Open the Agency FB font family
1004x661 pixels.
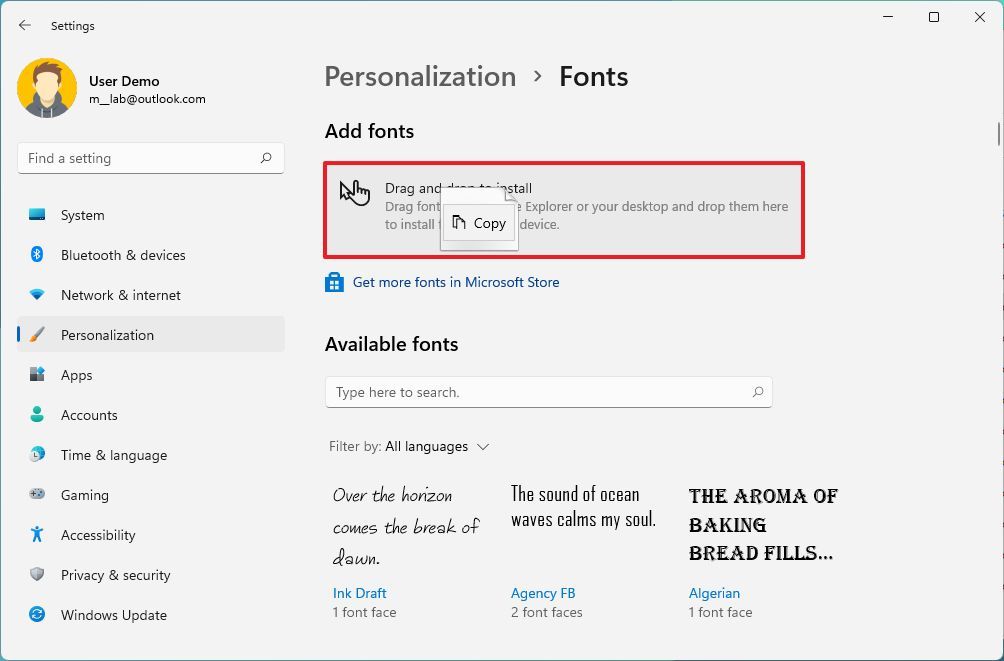pyautogui.click(x=543, y=593)
